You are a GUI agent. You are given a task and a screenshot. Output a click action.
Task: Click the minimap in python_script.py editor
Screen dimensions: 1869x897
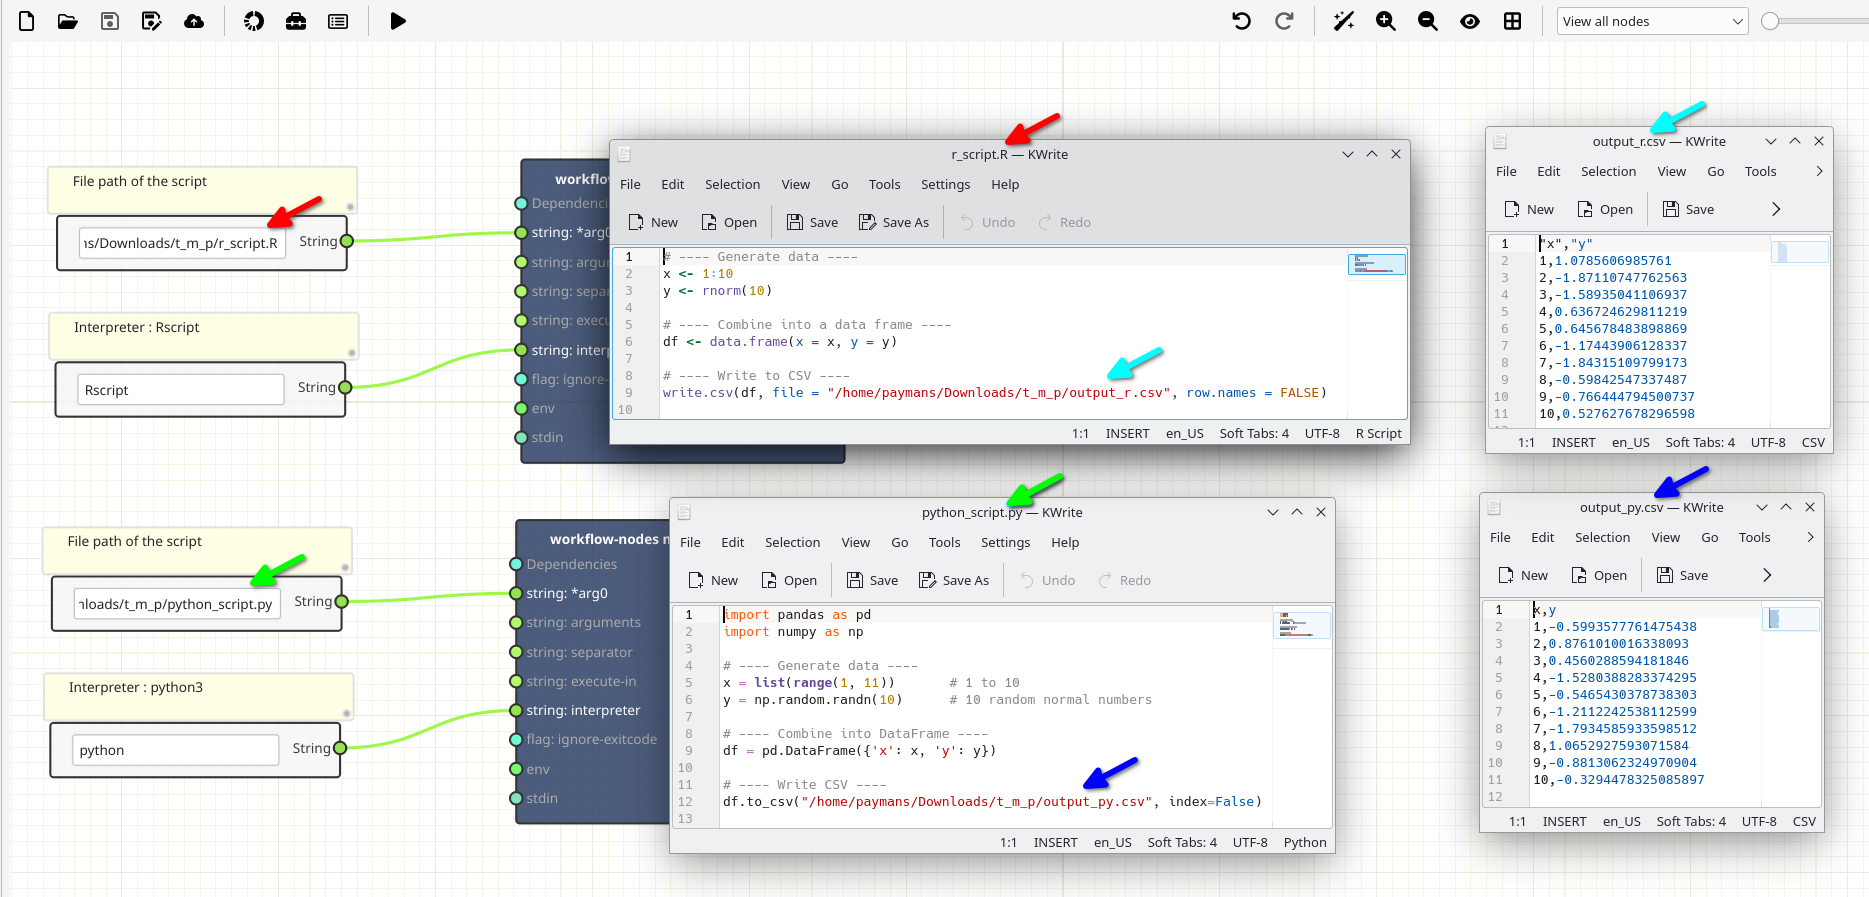pos(1301,625)
